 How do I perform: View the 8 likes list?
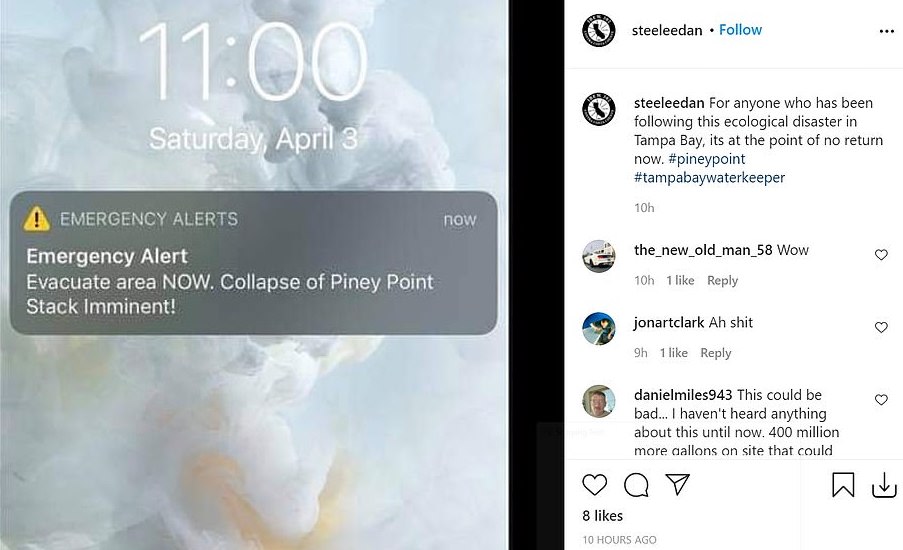tap(602, 516)
